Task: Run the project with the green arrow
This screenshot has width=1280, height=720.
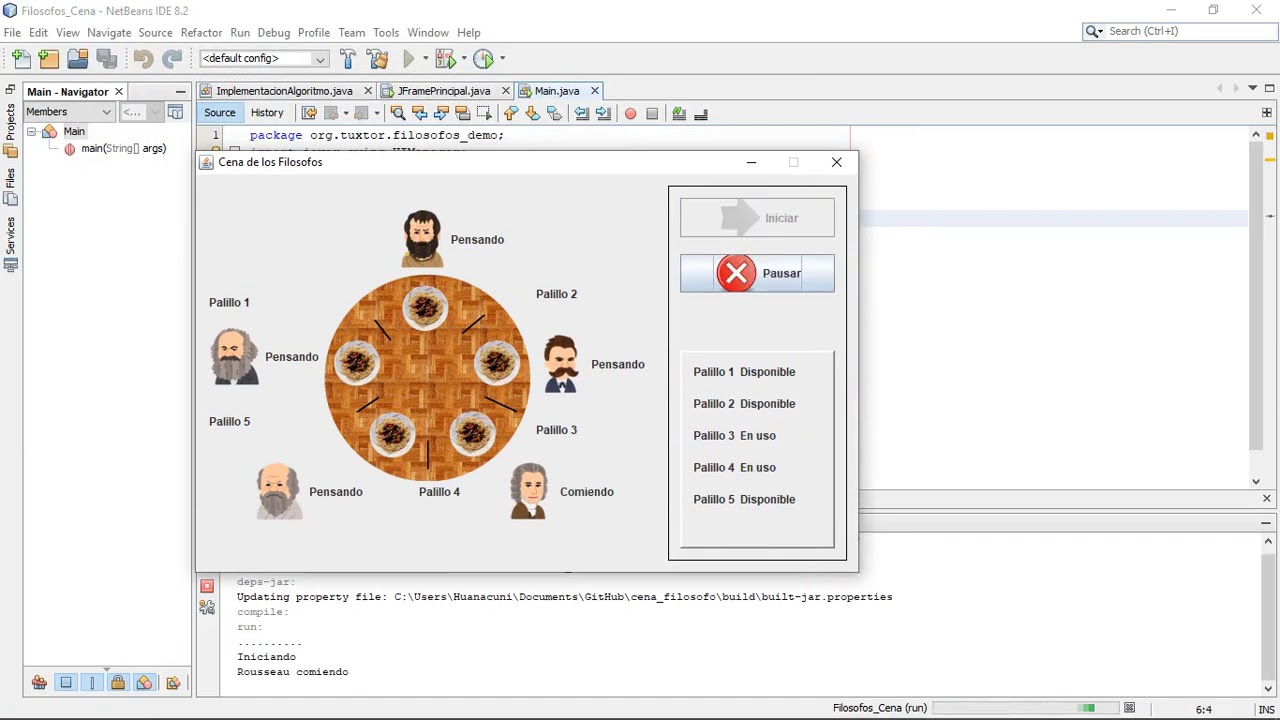Action: (x=408, y=59)
